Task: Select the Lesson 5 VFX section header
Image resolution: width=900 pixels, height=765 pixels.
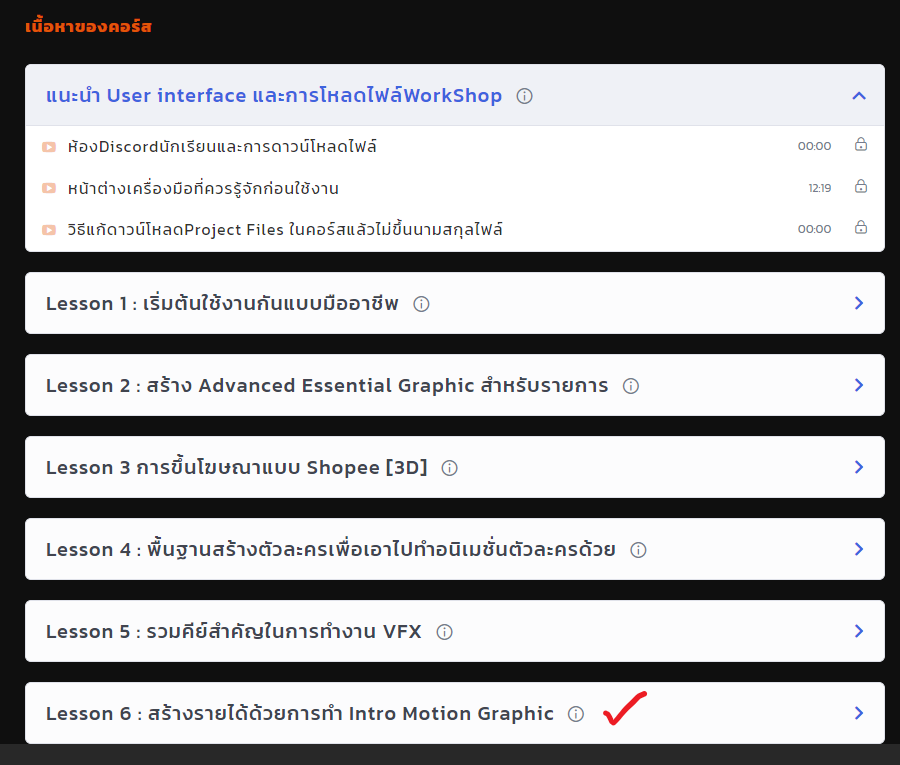Action: pyautogui.click(x=234, y=632)
